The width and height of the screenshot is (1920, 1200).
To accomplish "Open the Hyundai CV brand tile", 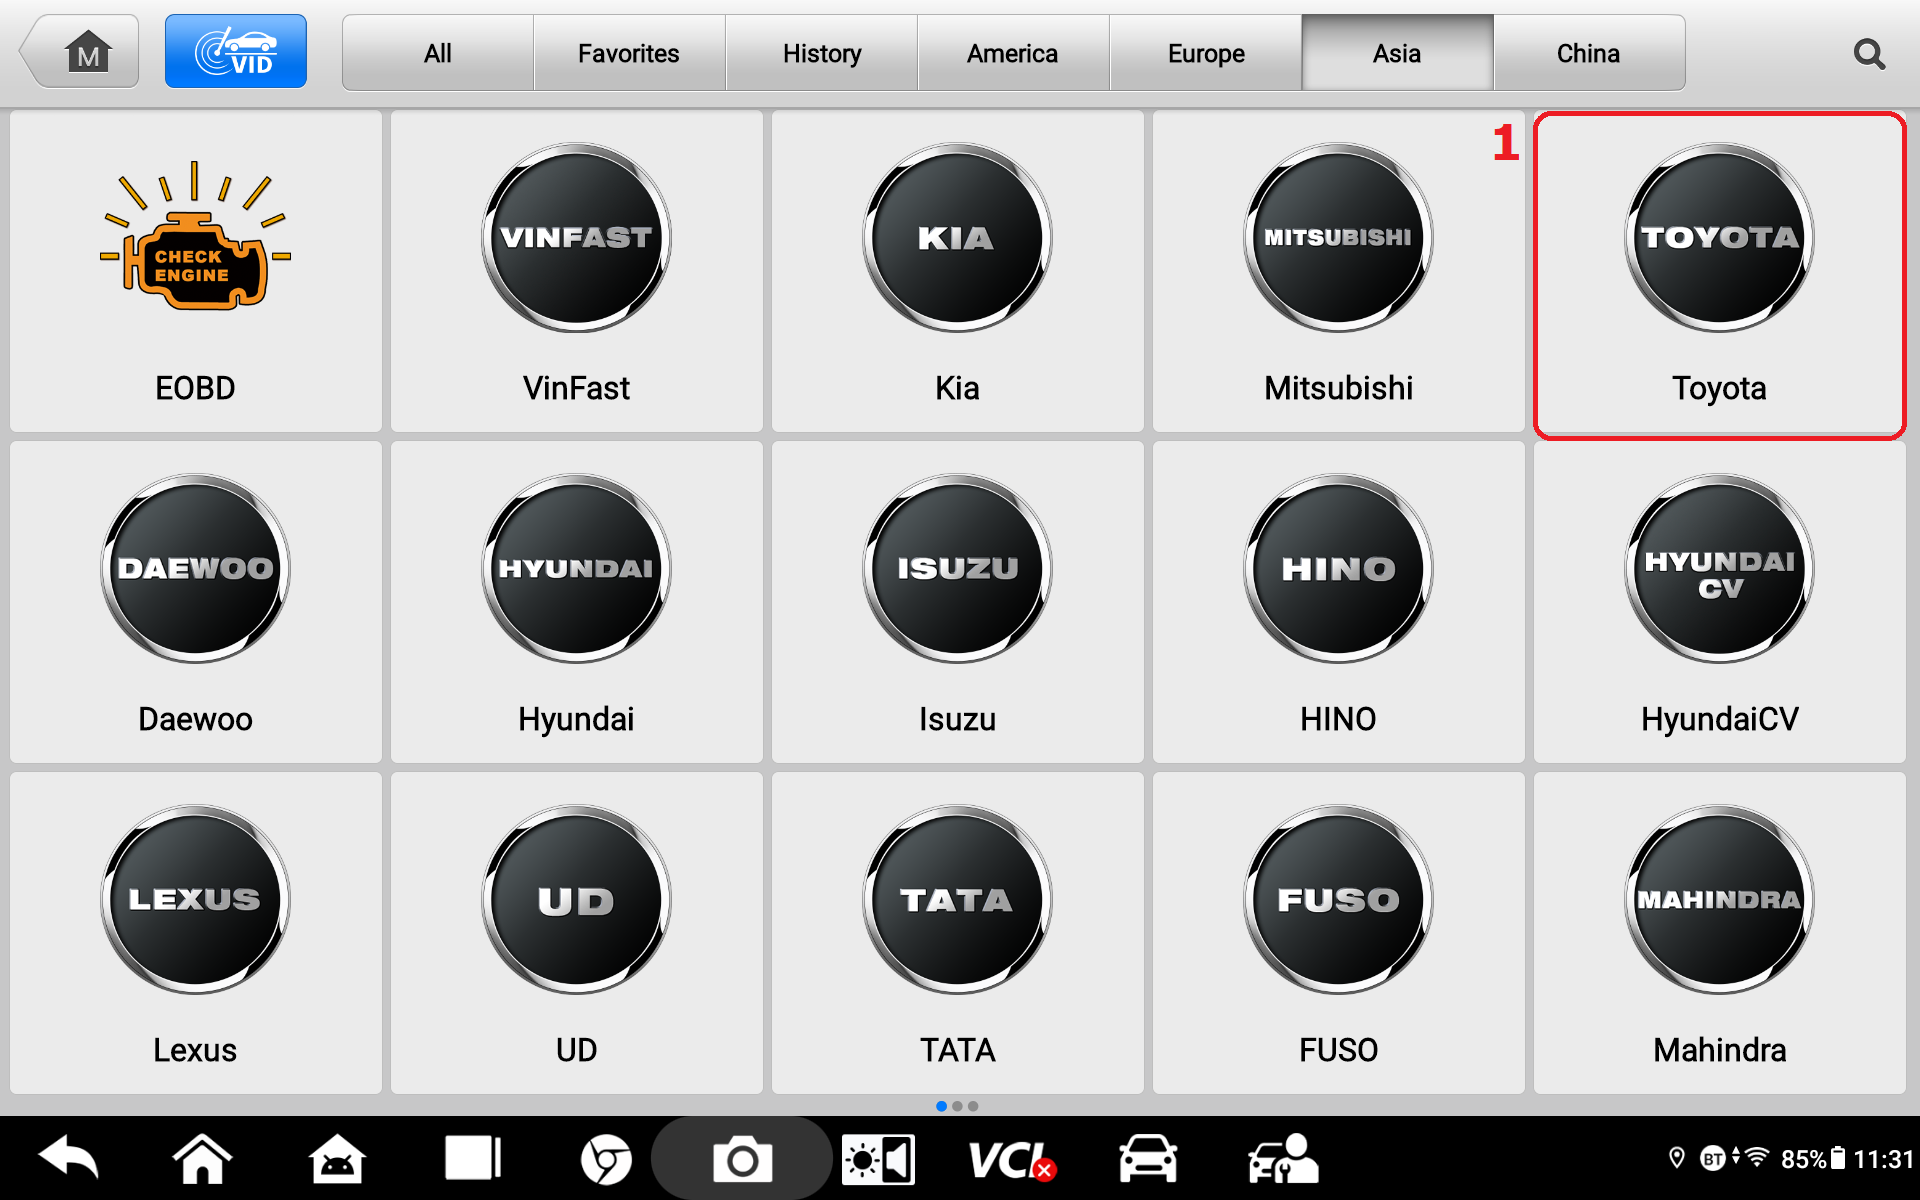I will tap(1719, 602).
